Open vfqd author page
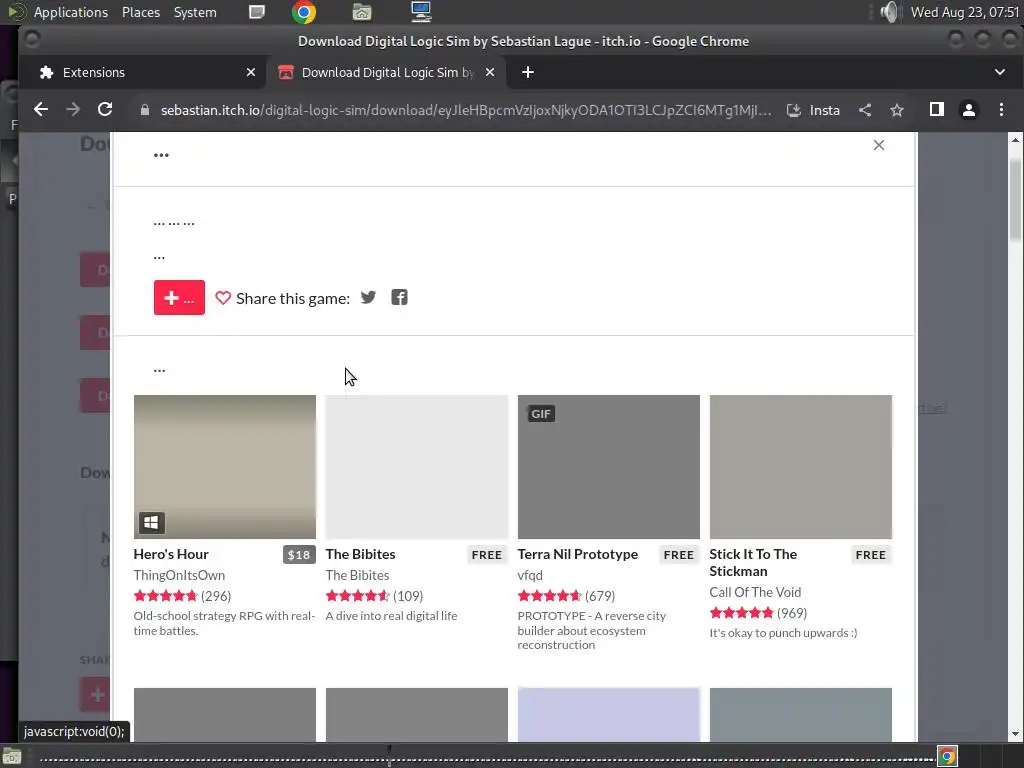1024x768 pixels. 530,575
